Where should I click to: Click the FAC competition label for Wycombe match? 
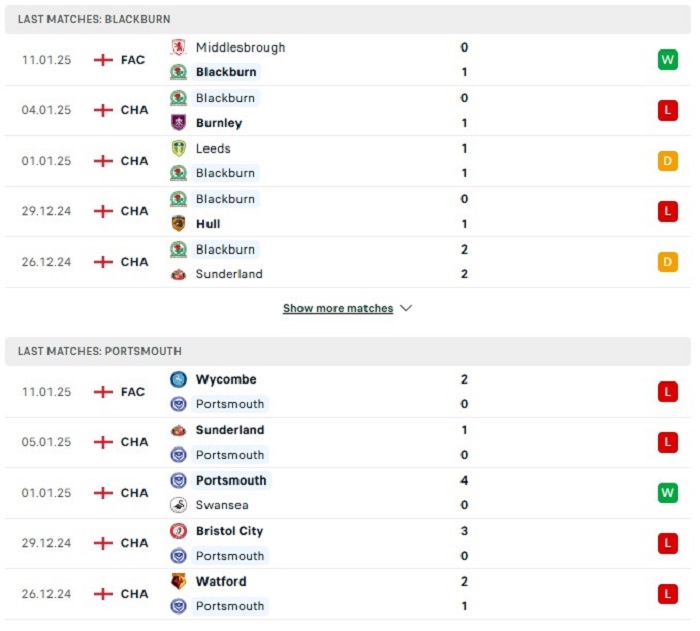coord(133,392)
